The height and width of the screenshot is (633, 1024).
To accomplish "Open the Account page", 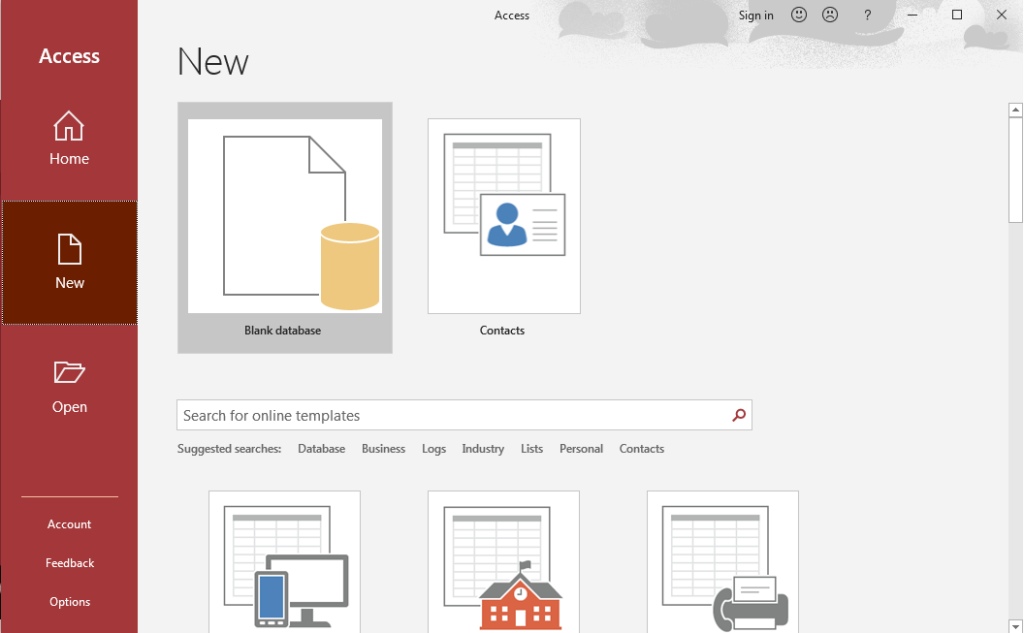I will tap(69, 524).
